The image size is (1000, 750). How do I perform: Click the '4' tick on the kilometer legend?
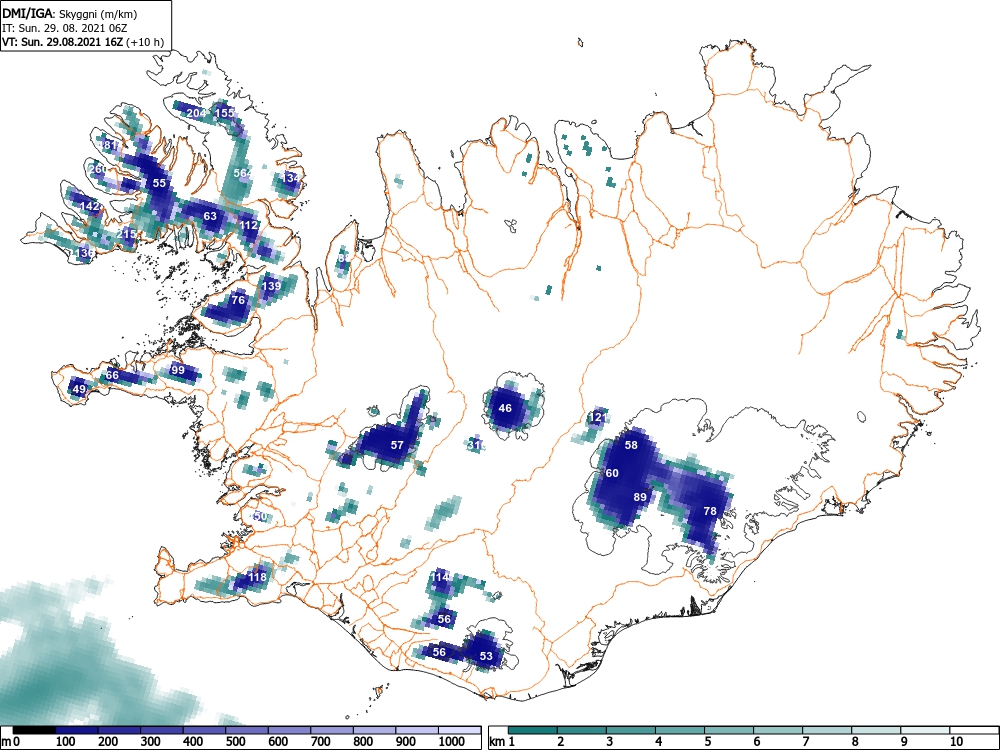(658, 742)
